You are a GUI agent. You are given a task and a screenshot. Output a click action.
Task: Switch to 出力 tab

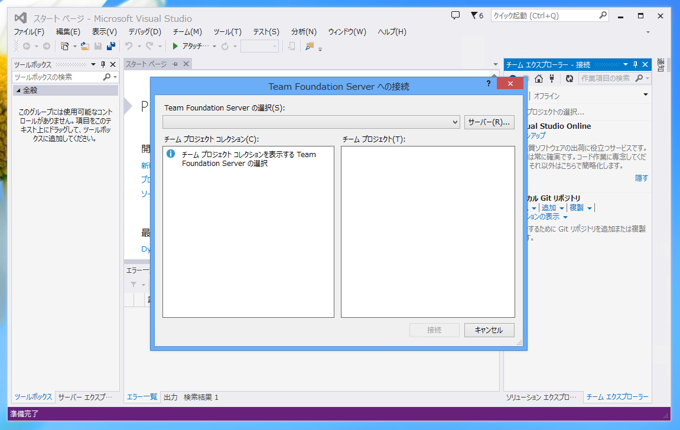pyautogui.click(x=170, y=397)
